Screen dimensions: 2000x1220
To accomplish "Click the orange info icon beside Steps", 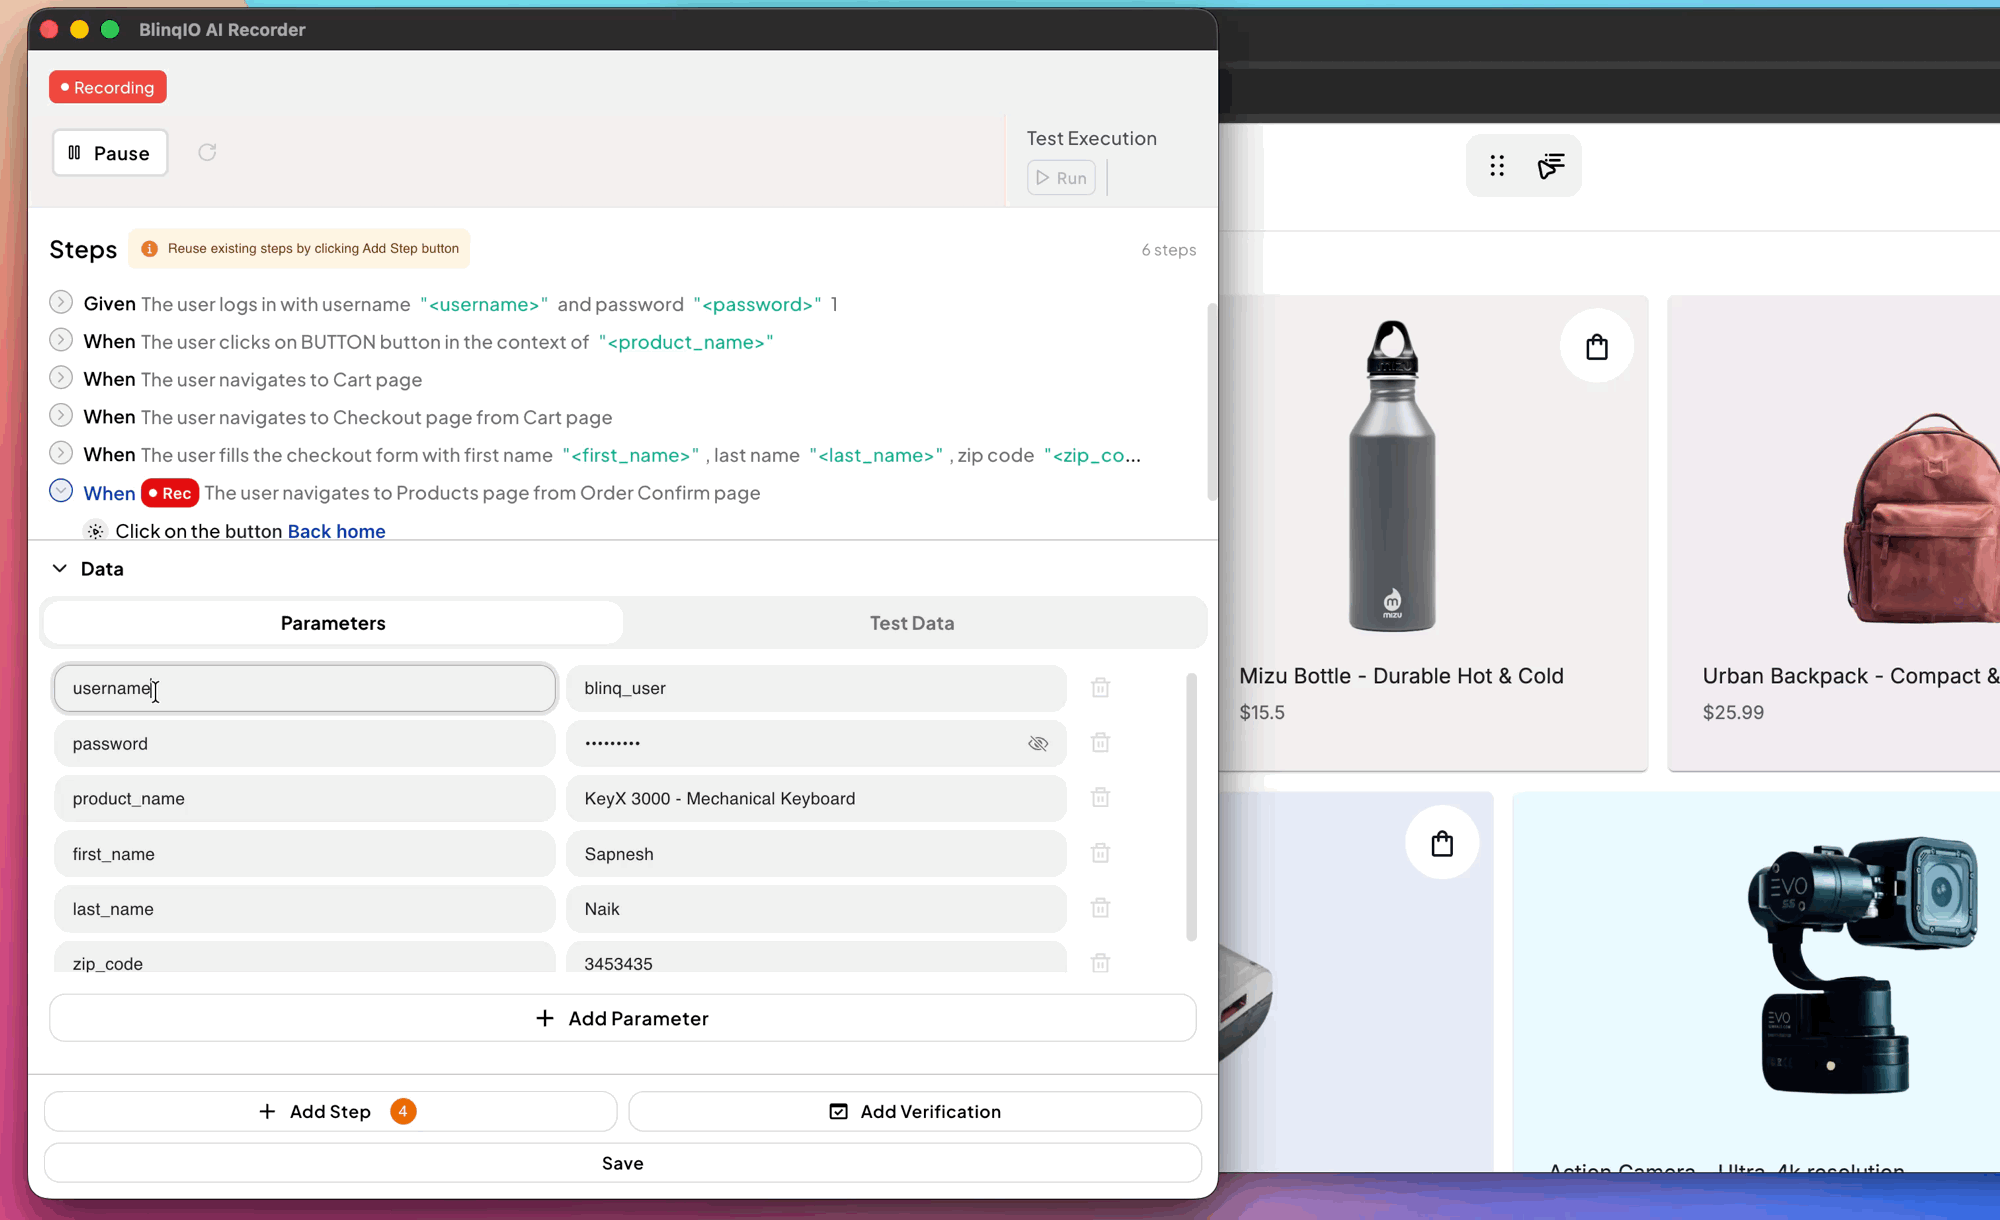I will 149,249.
